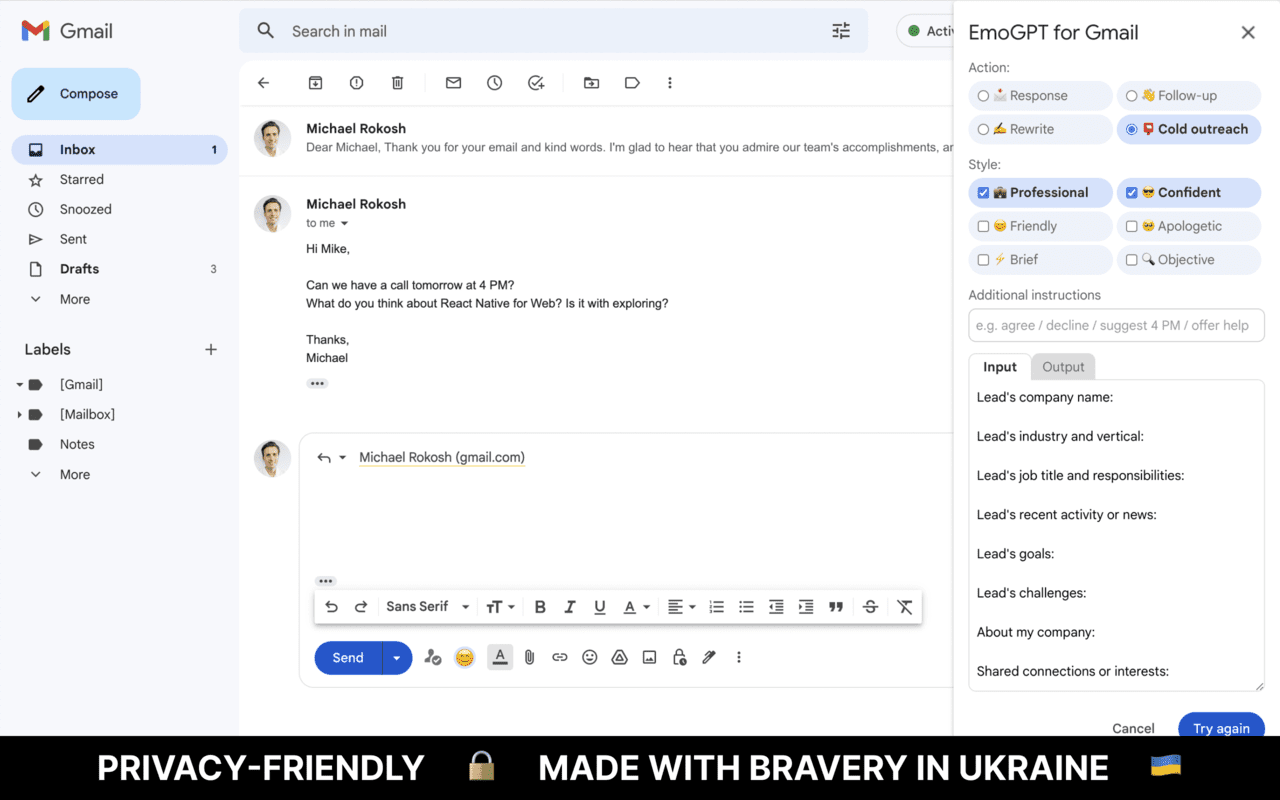Screen dimensions: 1280x800
Task: Select the Rewrite action radio
Action: click(984, 129)
